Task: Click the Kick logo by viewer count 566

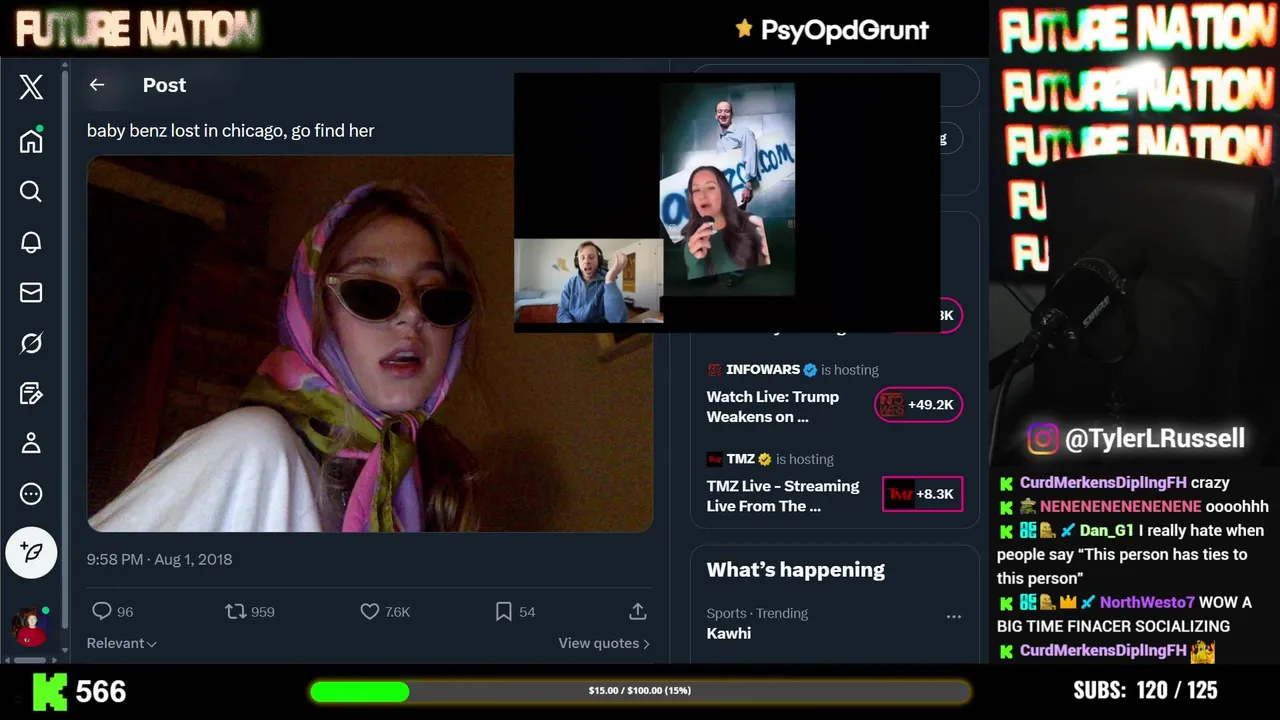Action: point(49,691)
